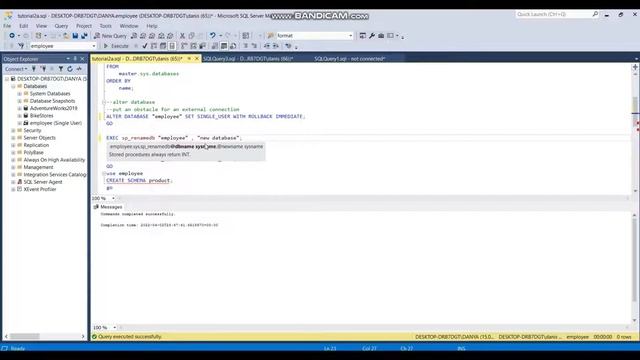Expand the Management folder
Screen dimensions: 640x360
[x=13, y=167]
